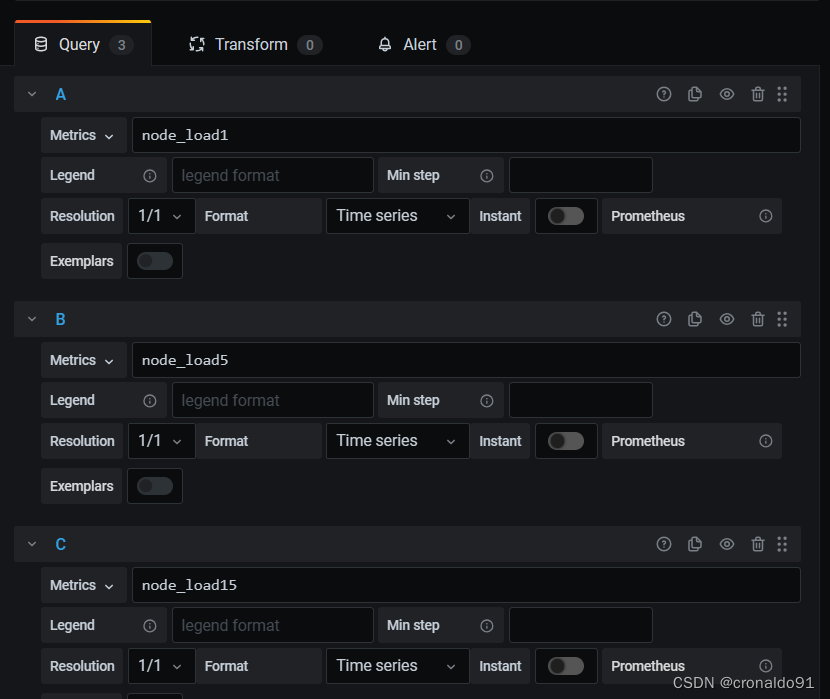This screenshot has height=699, width=830.
Task: Click Min step input in query C
Action: 581,625
